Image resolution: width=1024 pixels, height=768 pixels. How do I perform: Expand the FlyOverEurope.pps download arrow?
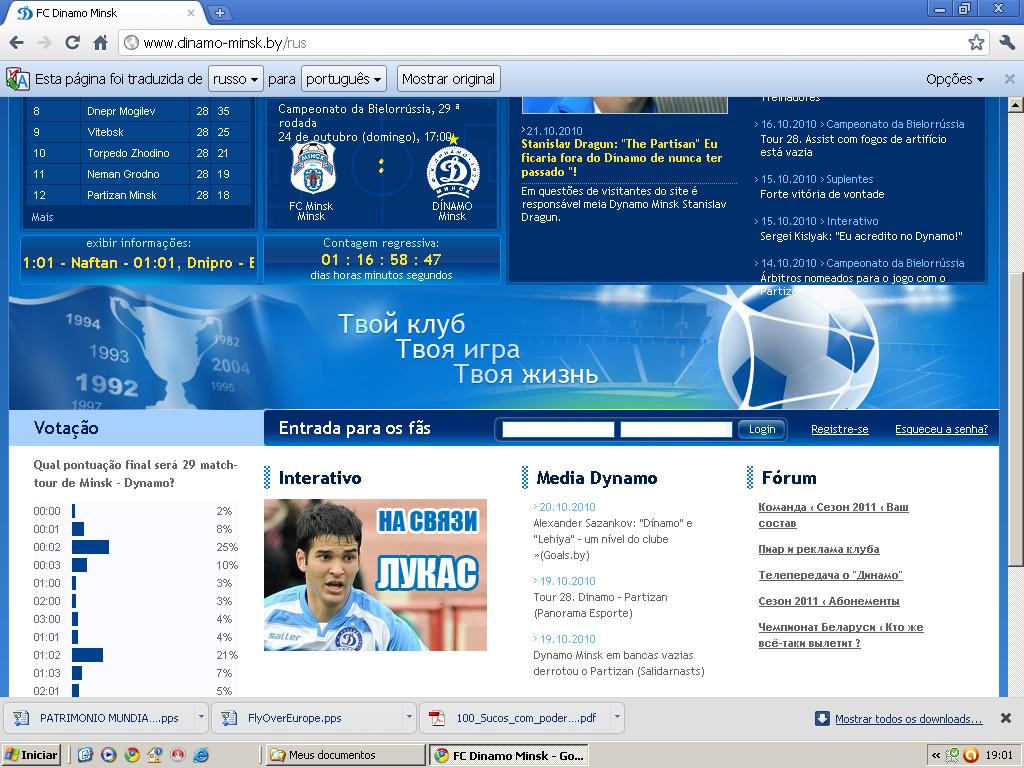tap(408, 718)
